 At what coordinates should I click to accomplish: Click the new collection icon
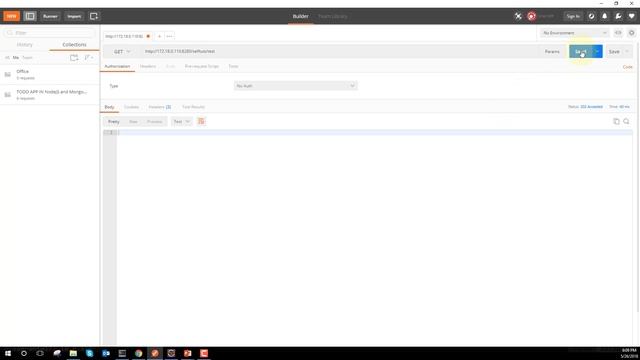(74, 58)
